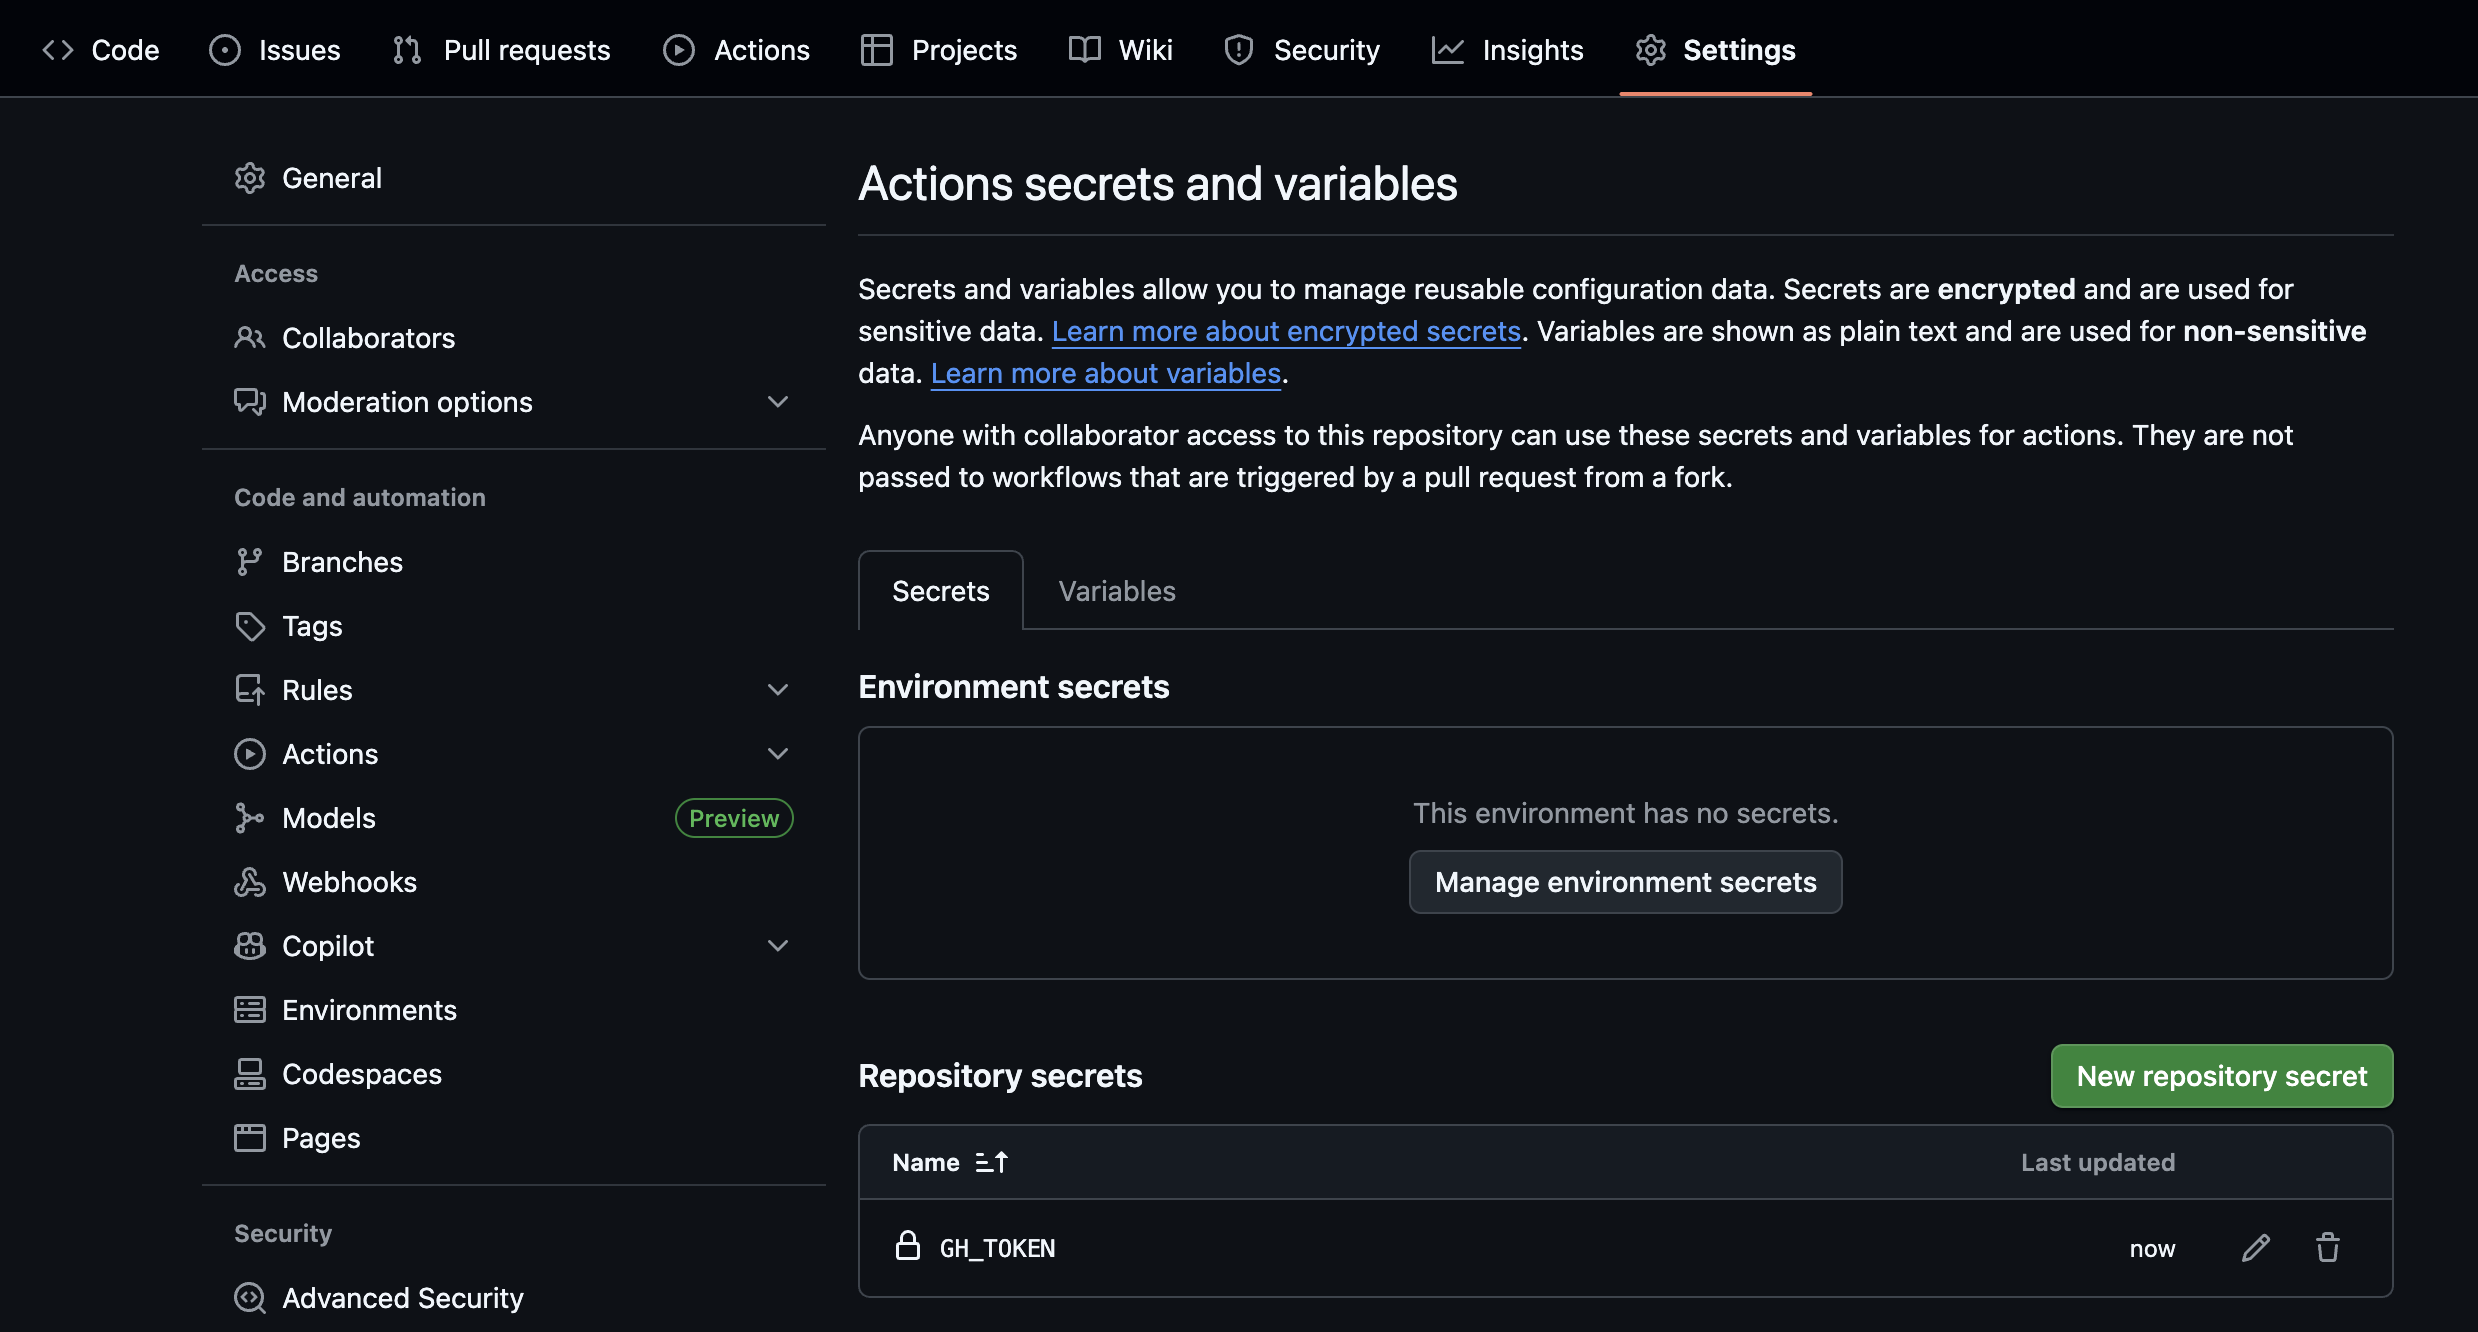Click the GH_TOKEN secret name

(997, 1248)
